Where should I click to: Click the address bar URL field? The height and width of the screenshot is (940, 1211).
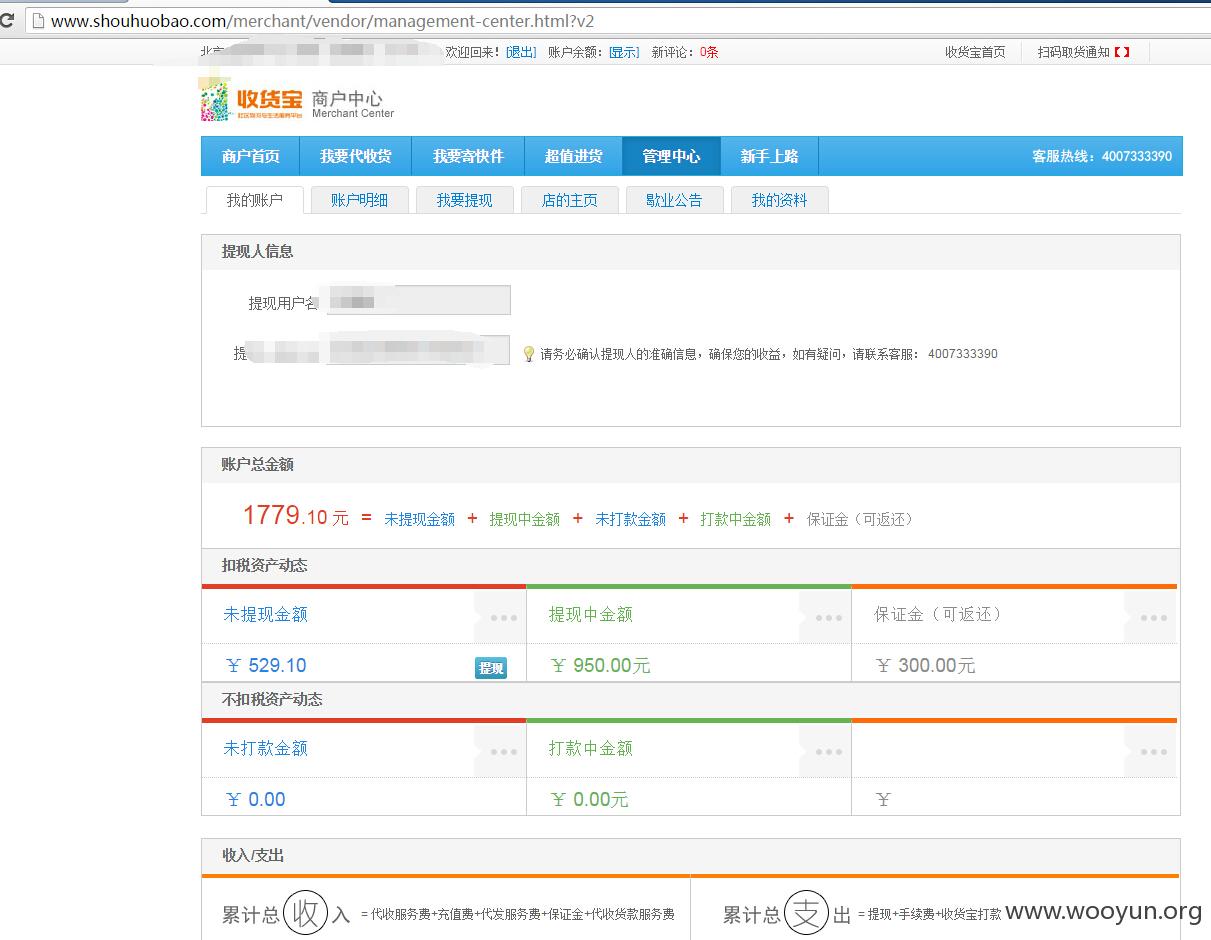coord(620,20)
